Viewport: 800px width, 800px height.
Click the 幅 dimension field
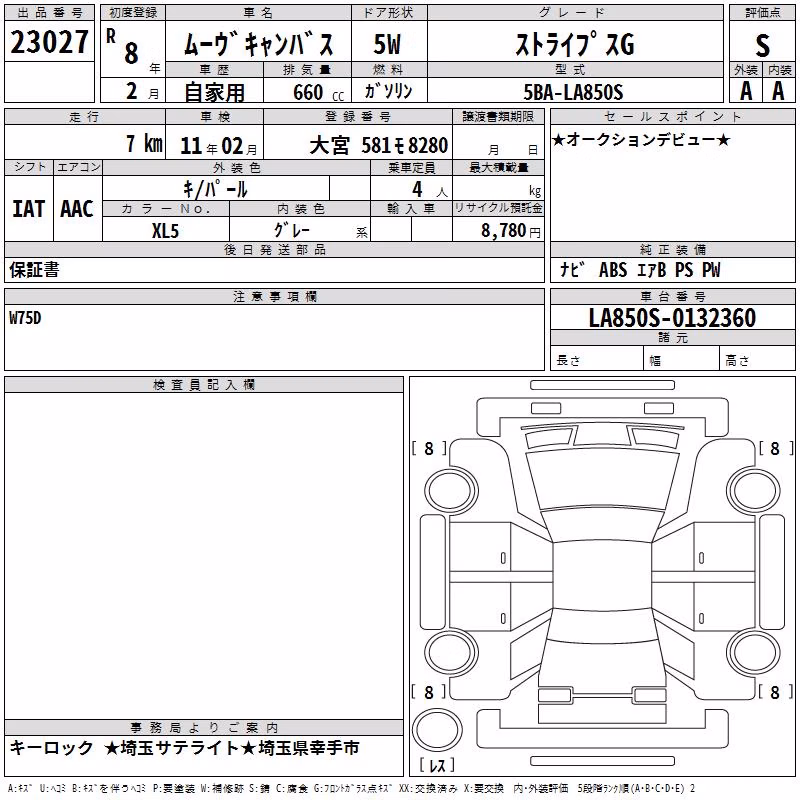pos(682,358)
